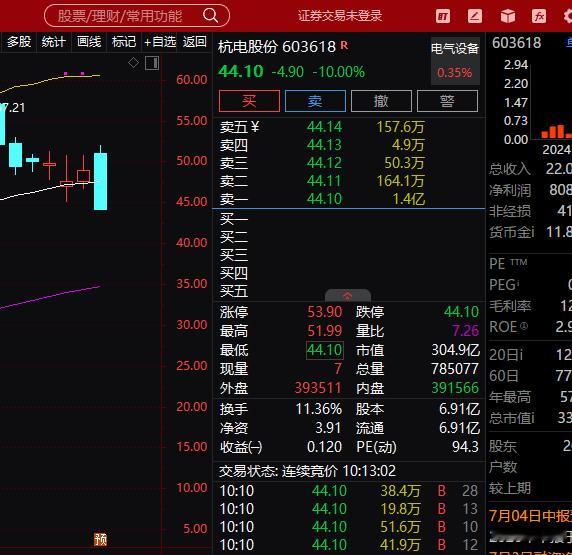Click the 股东户数 label
Viewport: 572px width, 555px height.
click(x=503, y=456)
